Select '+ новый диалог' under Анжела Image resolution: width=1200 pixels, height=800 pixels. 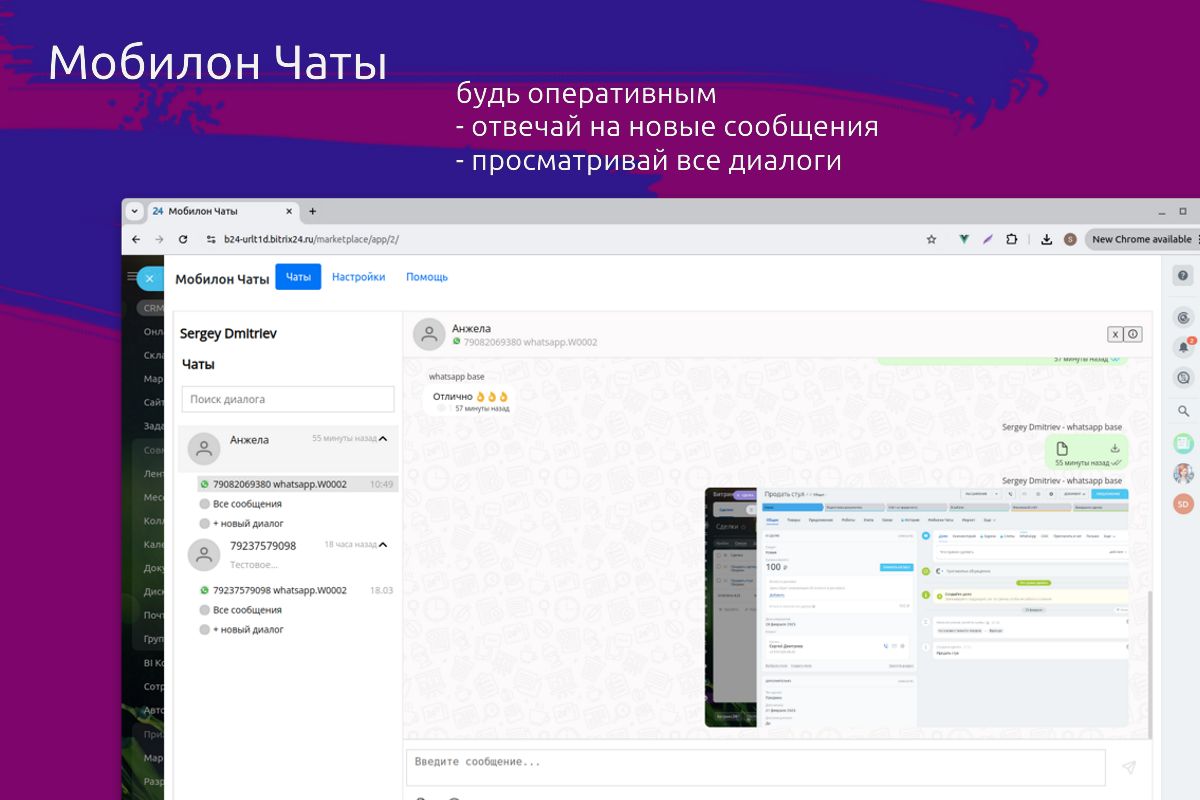point(248,523)
